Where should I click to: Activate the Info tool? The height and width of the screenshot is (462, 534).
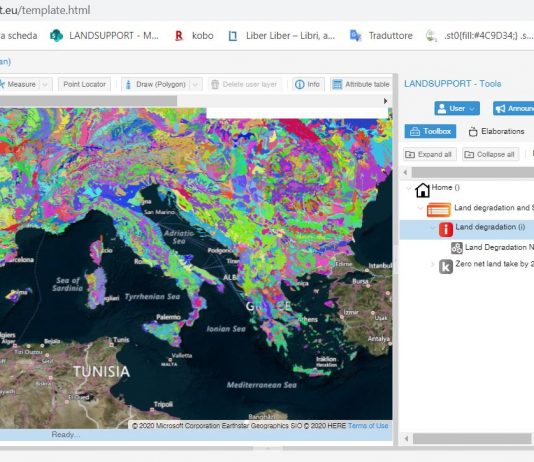308,84
